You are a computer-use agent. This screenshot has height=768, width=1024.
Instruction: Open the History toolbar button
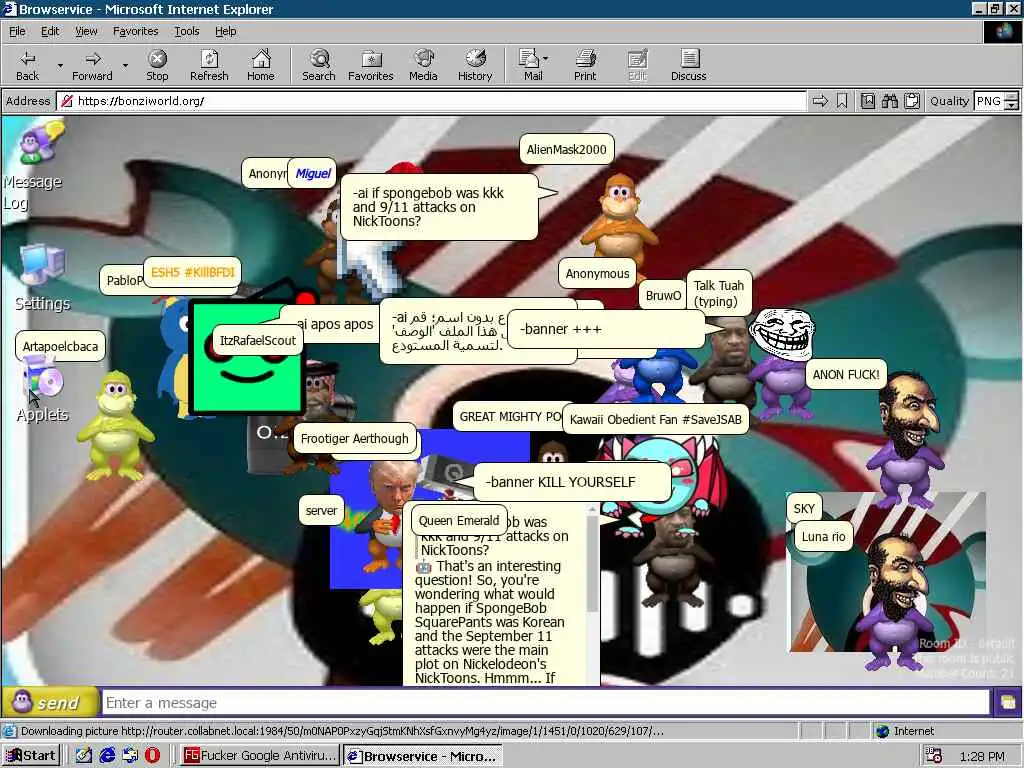coord(475,65)
